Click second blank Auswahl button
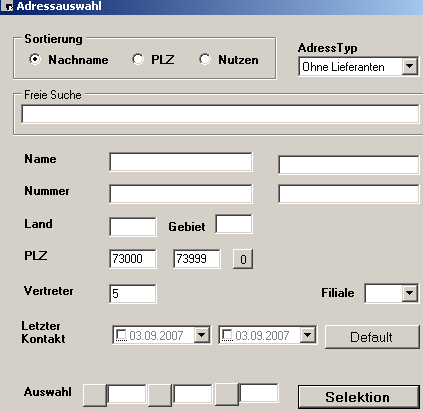The image size is (423, 412). [160, 395]
